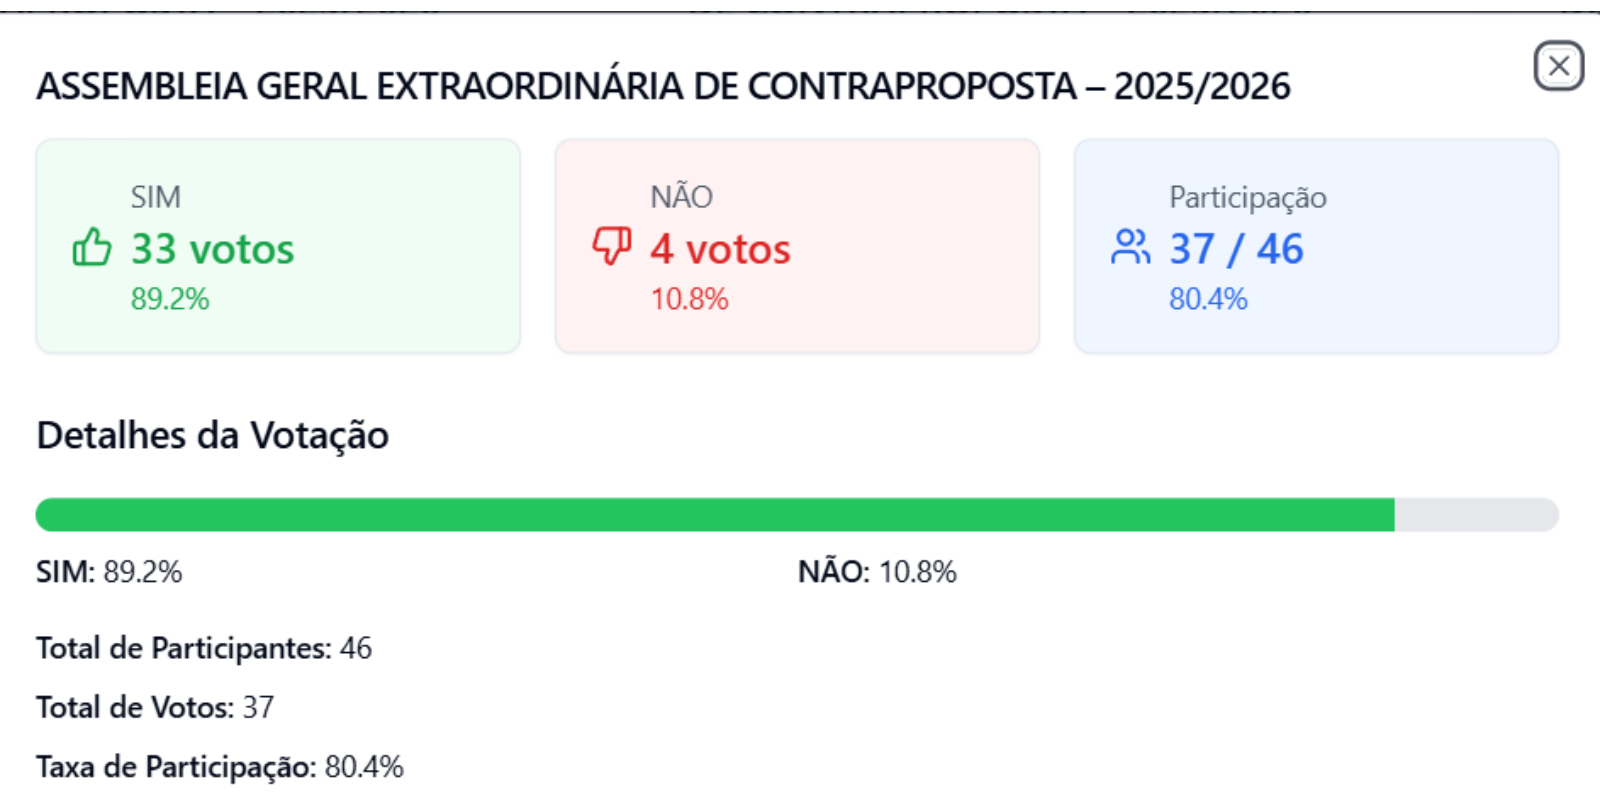Click the green portion of progress bar
Viewport: 1600px width, 800px height.
(715, 515)
